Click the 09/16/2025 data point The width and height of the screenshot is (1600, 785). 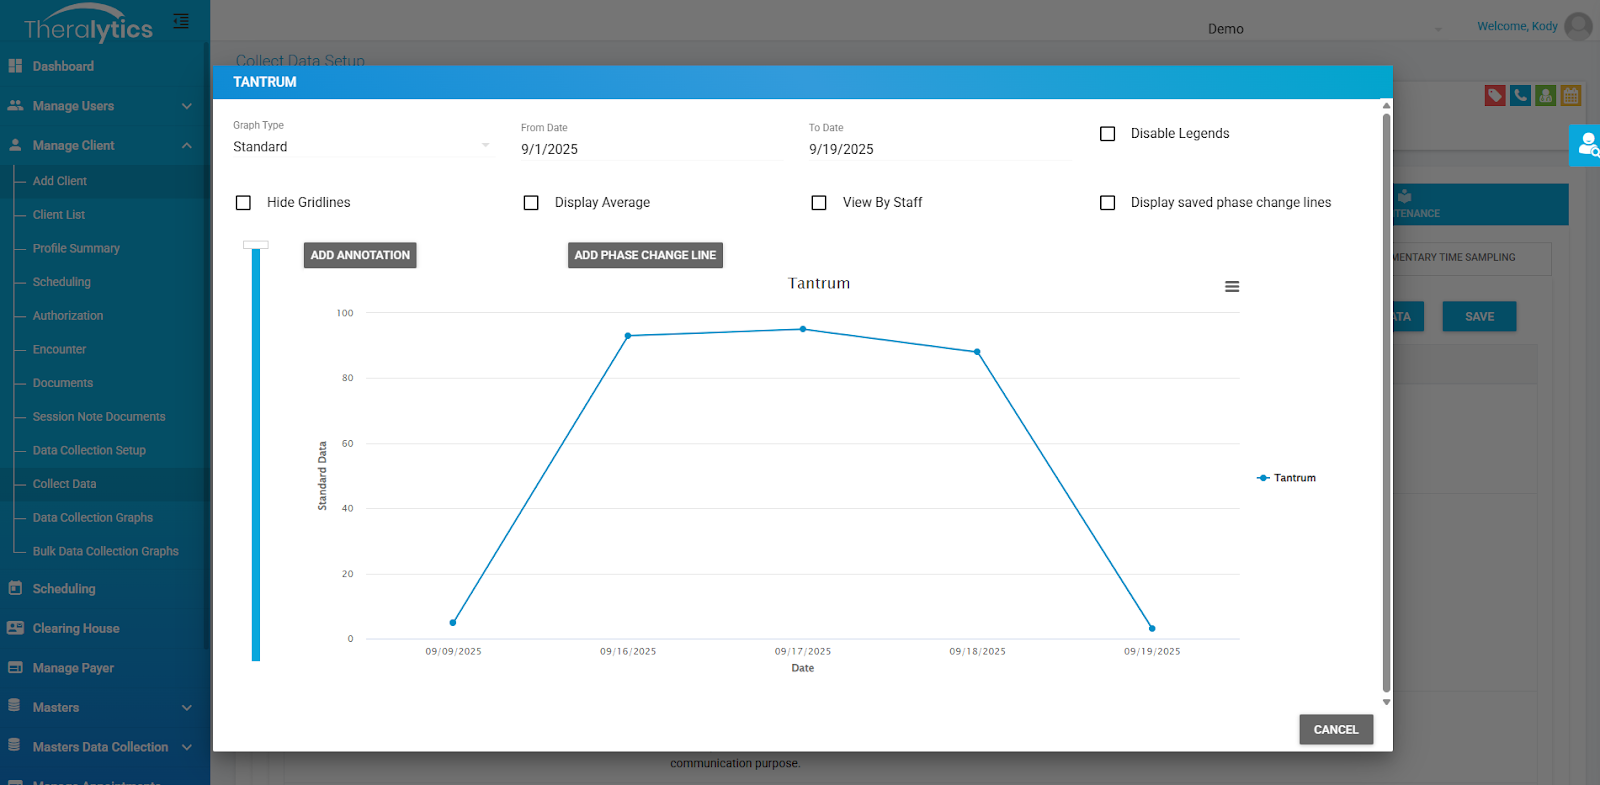coord(628,336)
